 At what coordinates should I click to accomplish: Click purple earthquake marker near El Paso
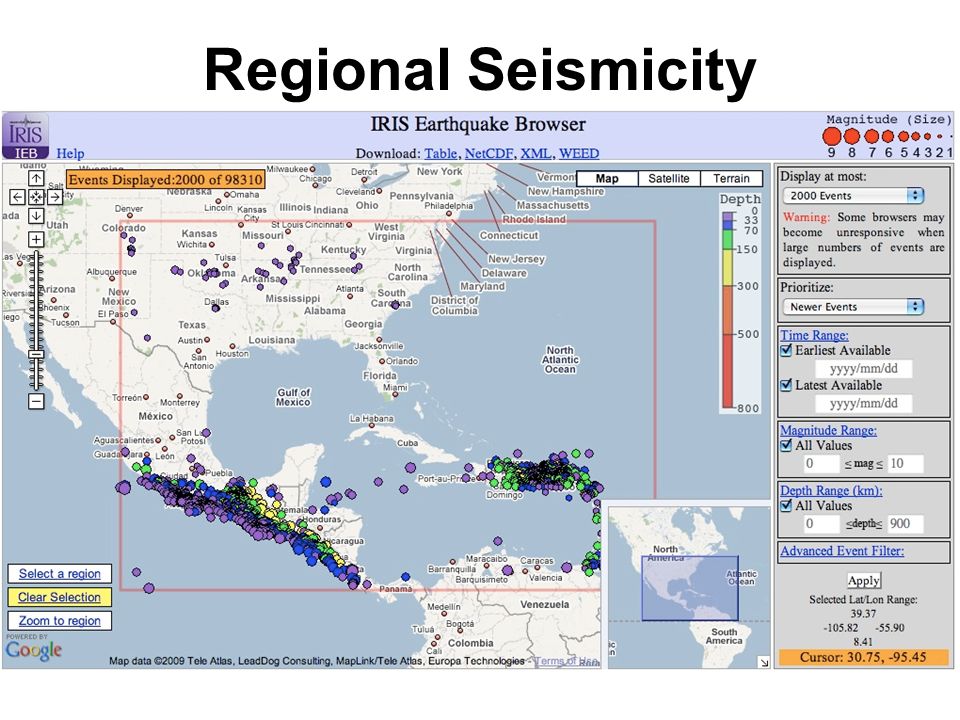coord(133,312)
